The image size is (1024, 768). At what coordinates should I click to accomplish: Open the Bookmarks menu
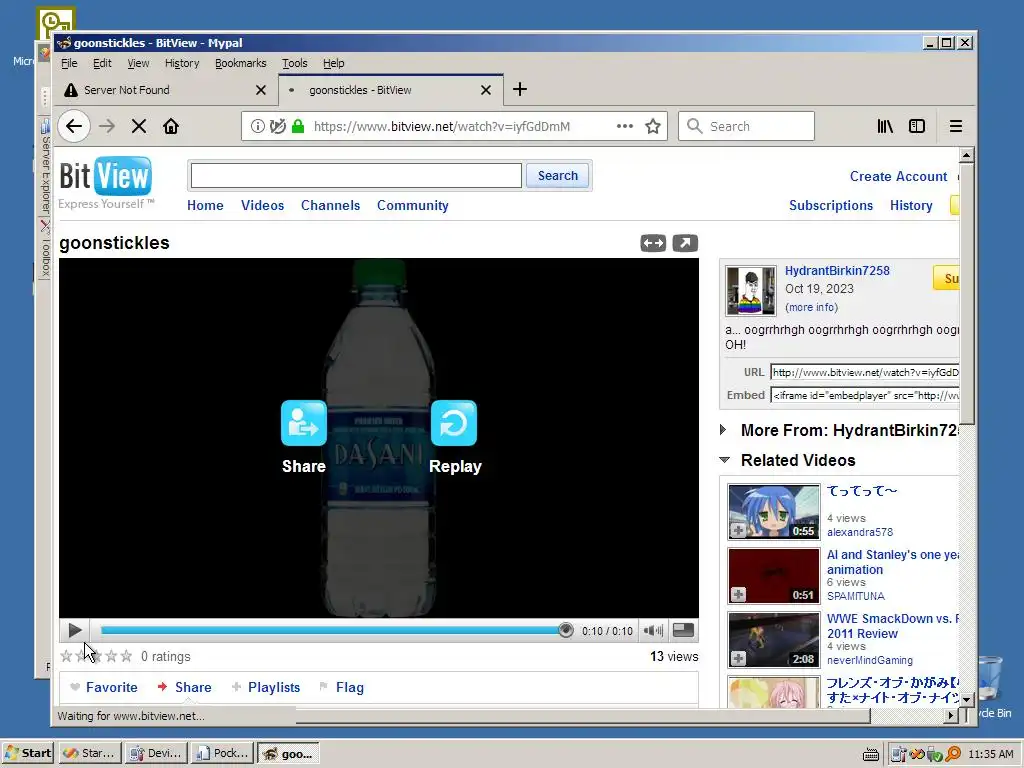pos(240,63)
